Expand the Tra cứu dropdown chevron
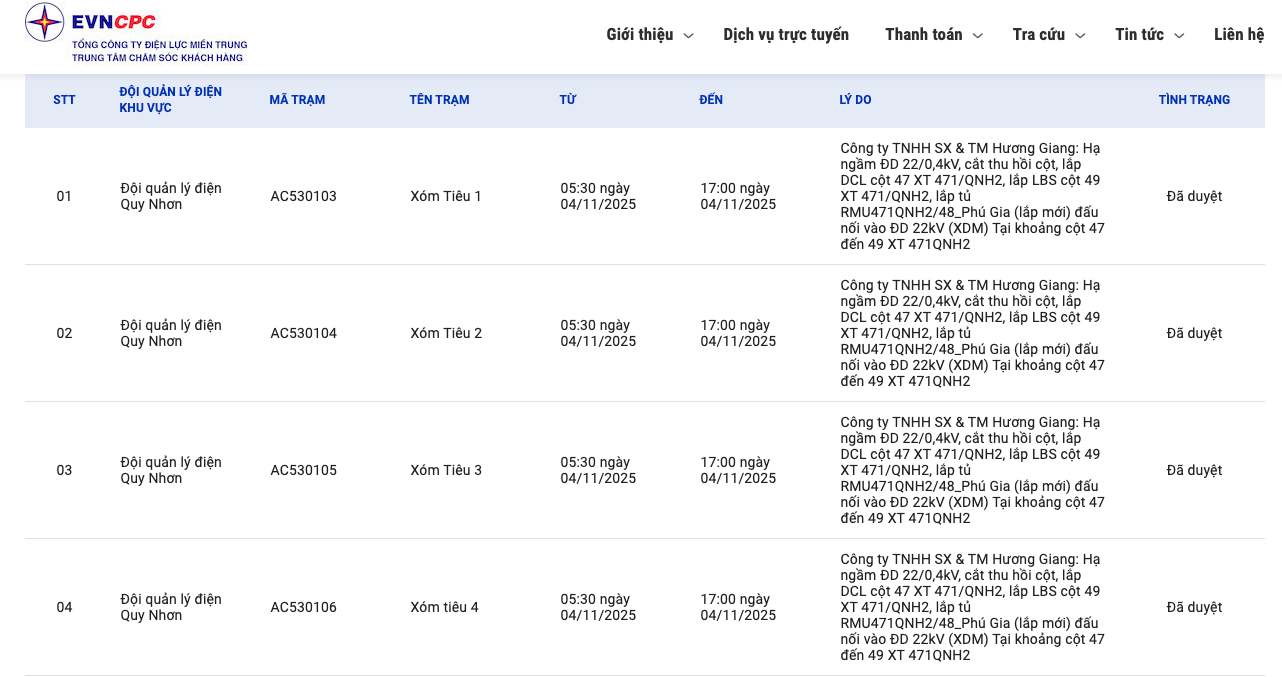The height and width of the screenshot is (677, 1282). coord(1080,36)
